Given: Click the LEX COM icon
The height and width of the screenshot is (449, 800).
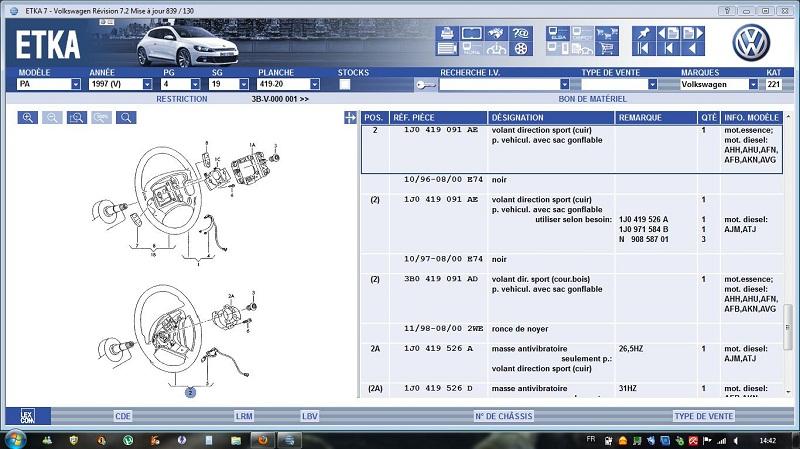Looking at the screenshot, I should coord(28,416).
